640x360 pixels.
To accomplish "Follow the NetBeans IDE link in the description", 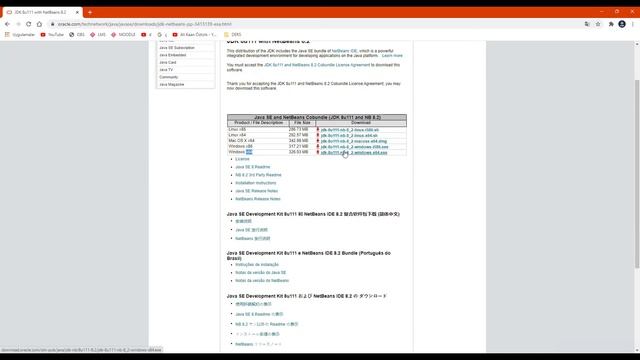I will pos(344,51).
